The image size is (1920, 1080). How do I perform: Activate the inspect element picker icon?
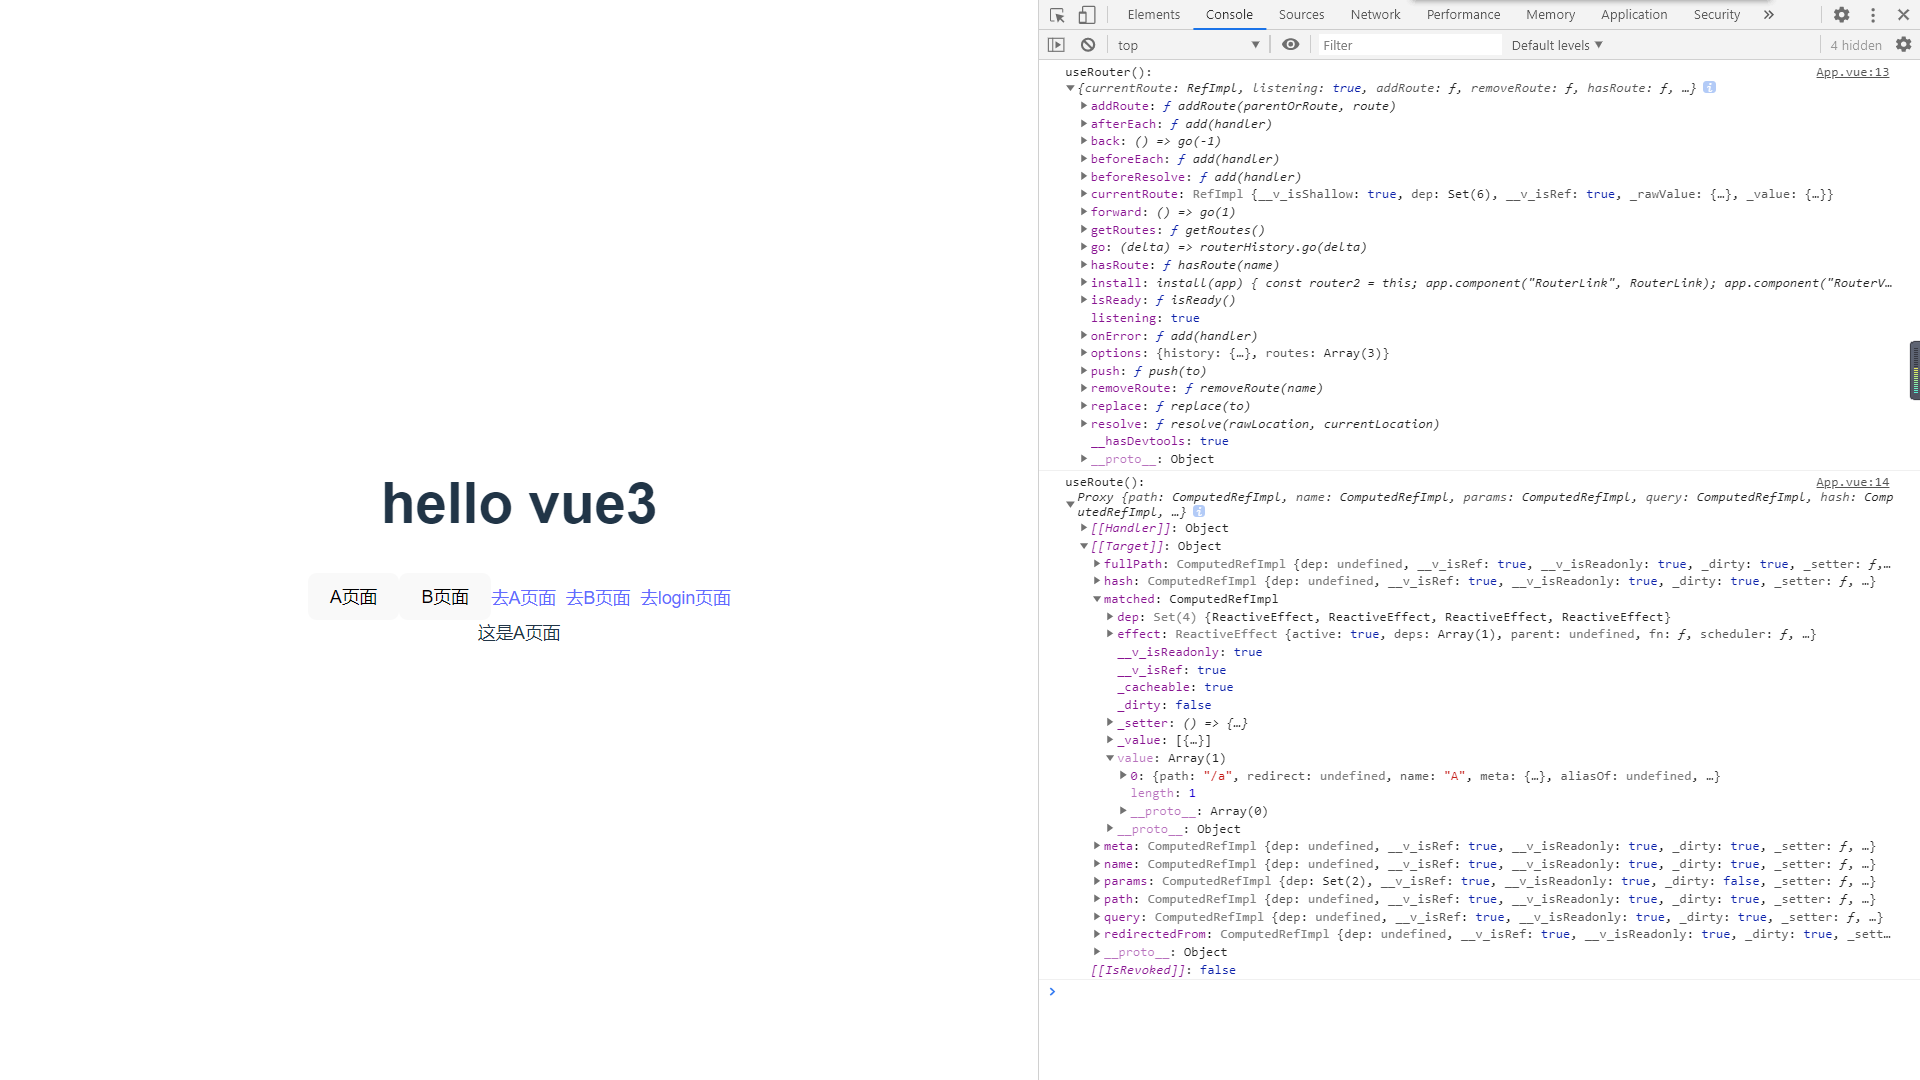1057,15
